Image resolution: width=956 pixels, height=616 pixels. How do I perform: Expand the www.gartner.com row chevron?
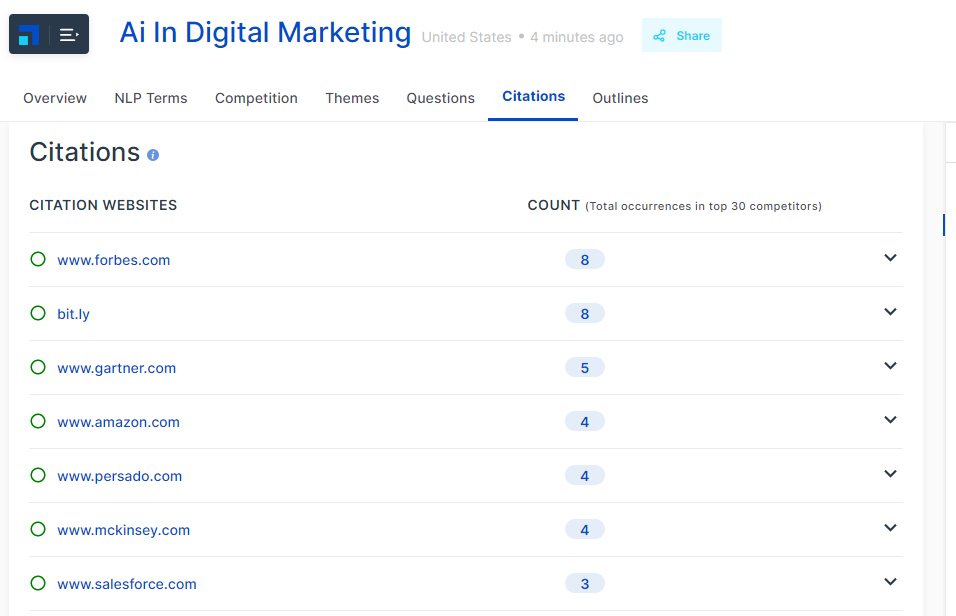(890, 366)
